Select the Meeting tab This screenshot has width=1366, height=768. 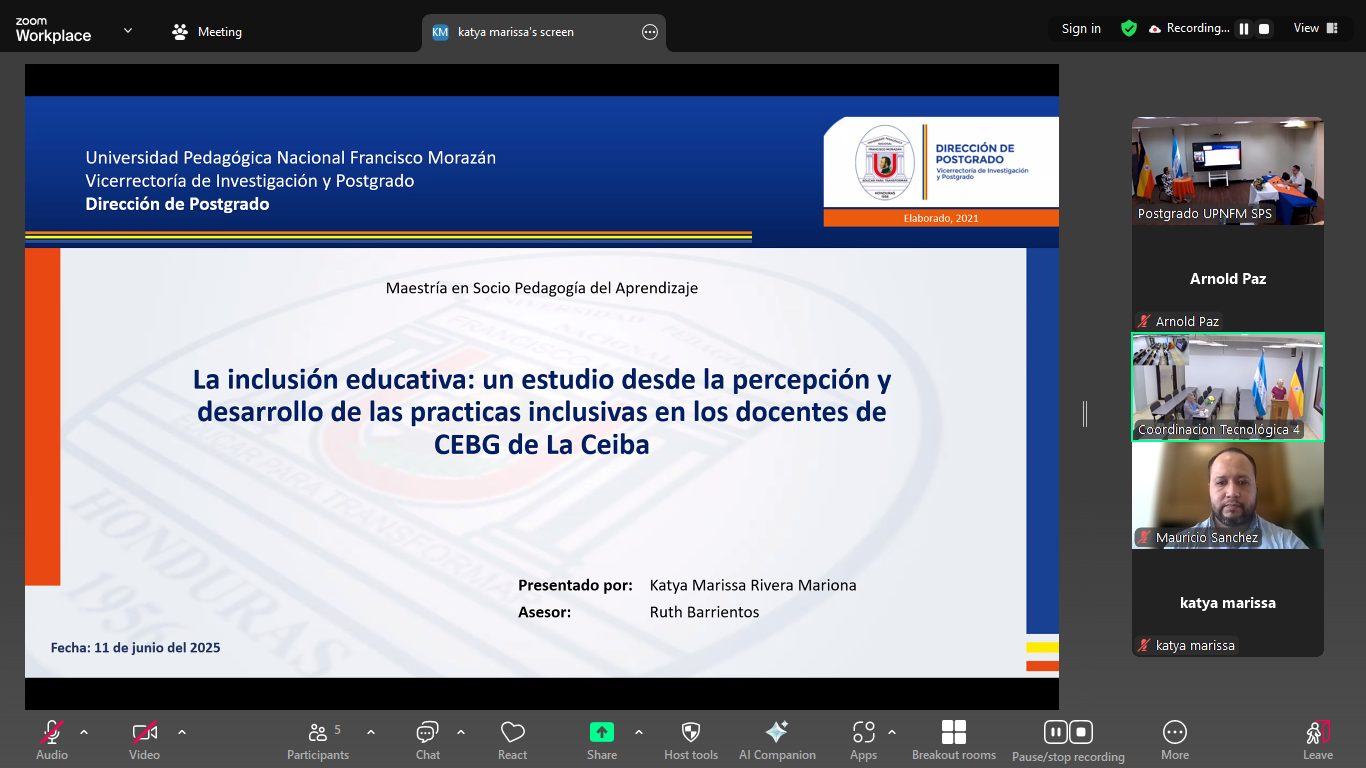[x=207, y=32]
